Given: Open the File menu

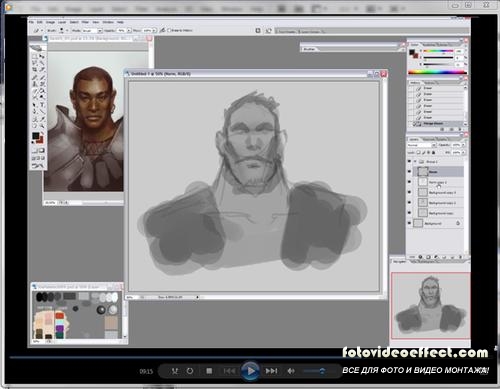Looking at the screenshot, I should click(x=31, y=22).
